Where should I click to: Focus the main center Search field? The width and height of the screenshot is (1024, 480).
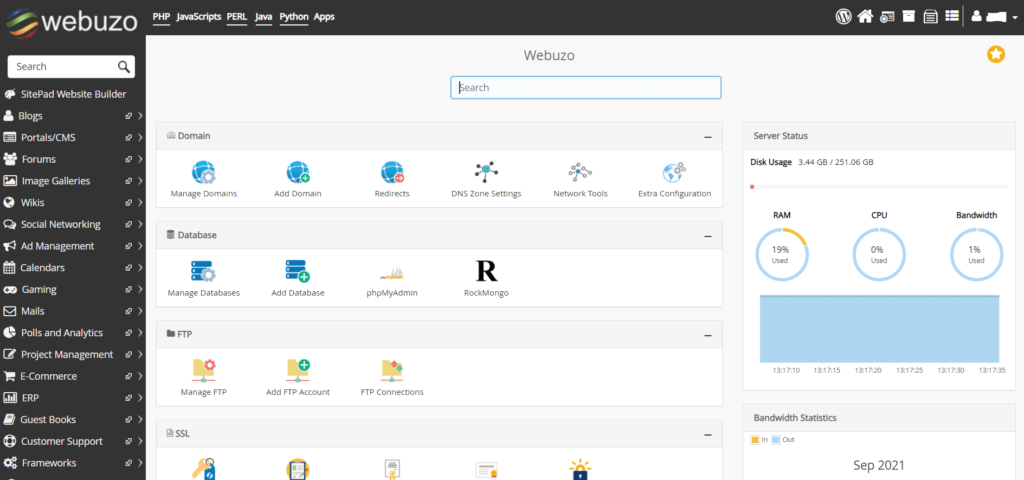586,88
